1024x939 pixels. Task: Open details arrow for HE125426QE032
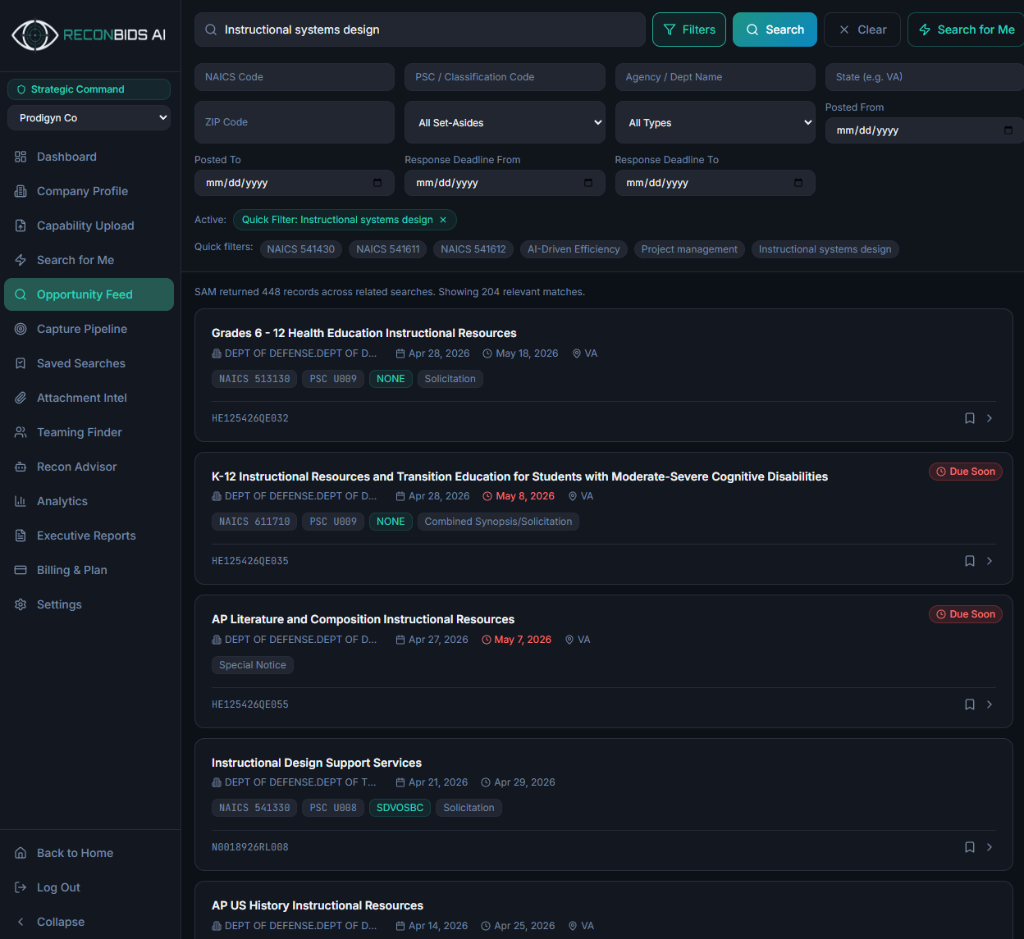pos(990,418)
